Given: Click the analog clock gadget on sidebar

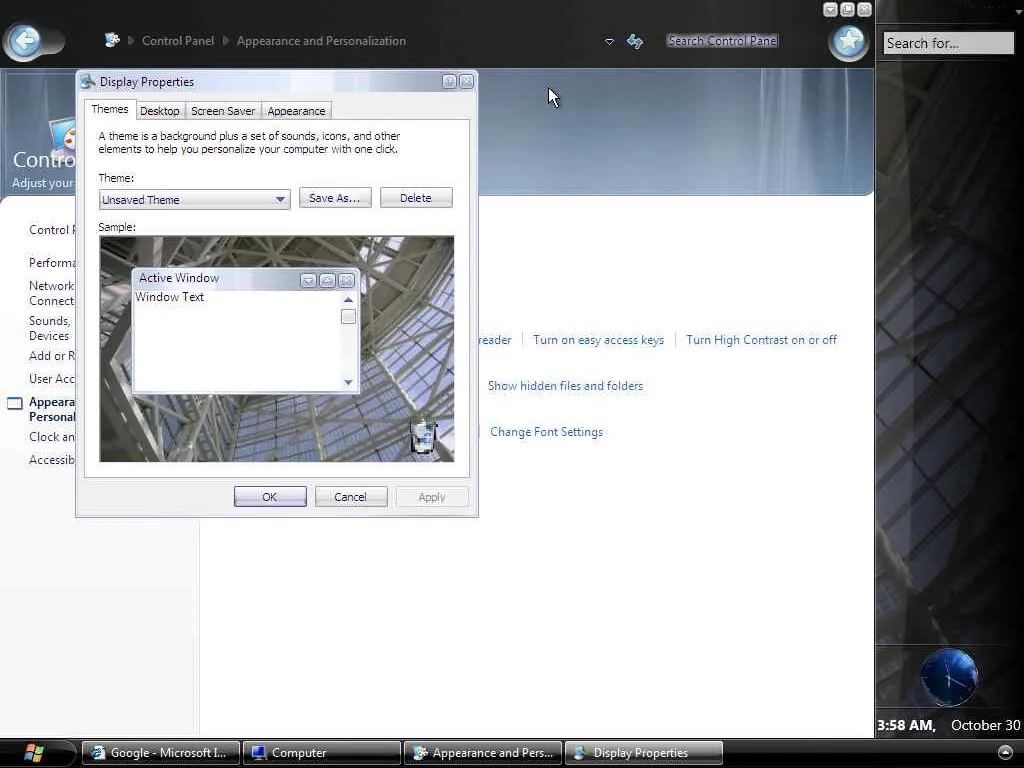Looking at the screenshot, I should [949, 678].
